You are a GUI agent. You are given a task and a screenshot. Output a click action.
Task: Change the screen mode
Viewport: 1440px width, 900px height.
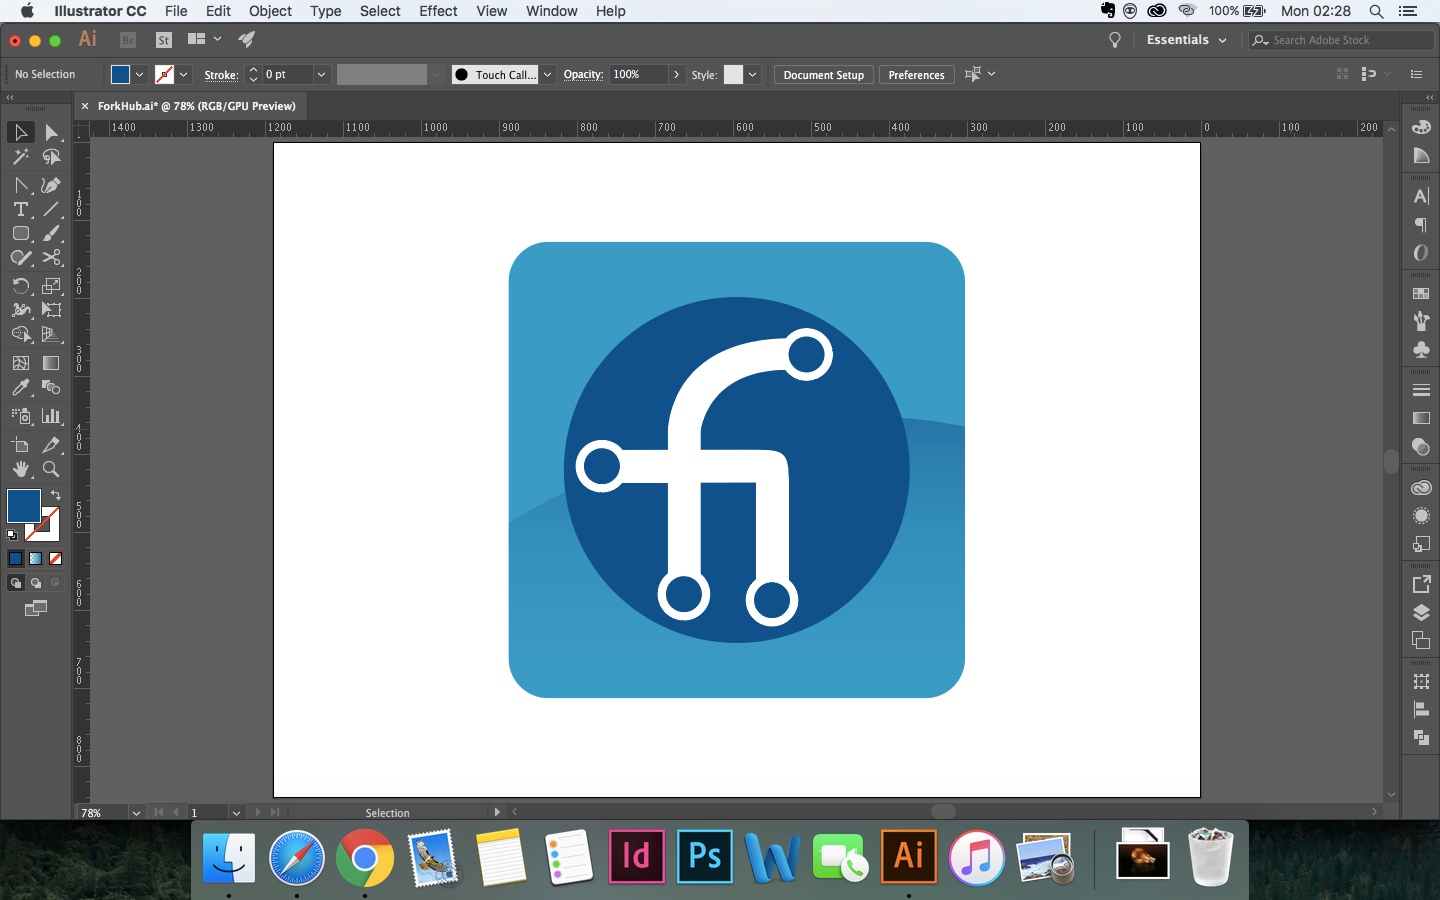tap(36, 608)
